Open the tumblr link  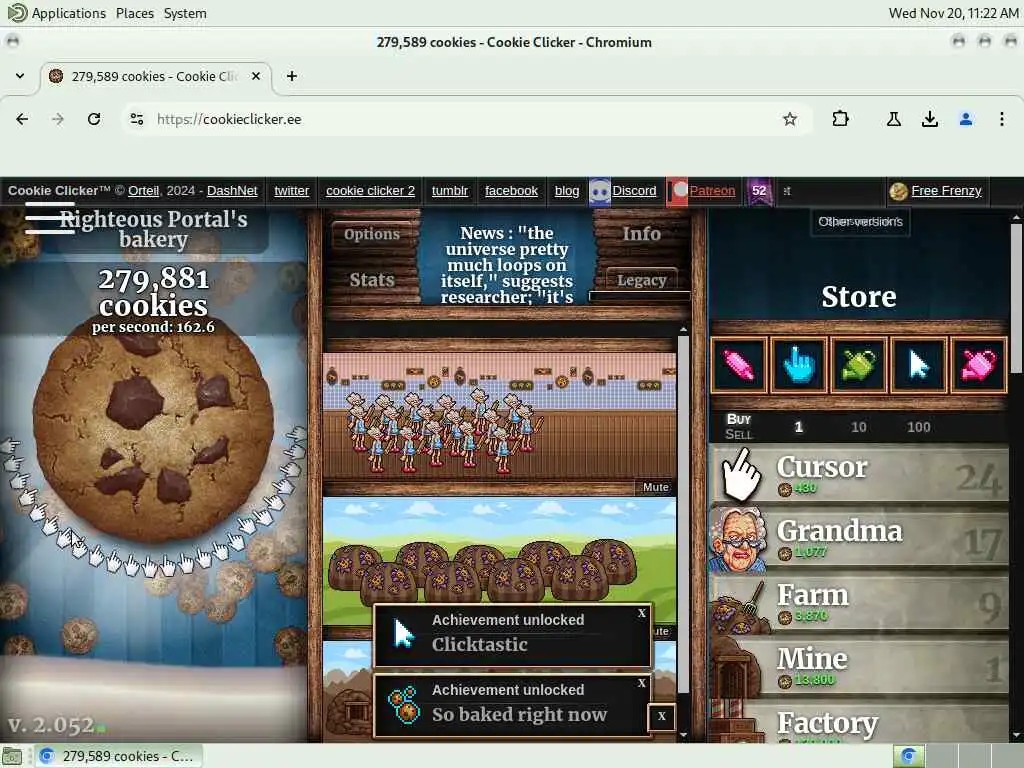coord(450,191)
